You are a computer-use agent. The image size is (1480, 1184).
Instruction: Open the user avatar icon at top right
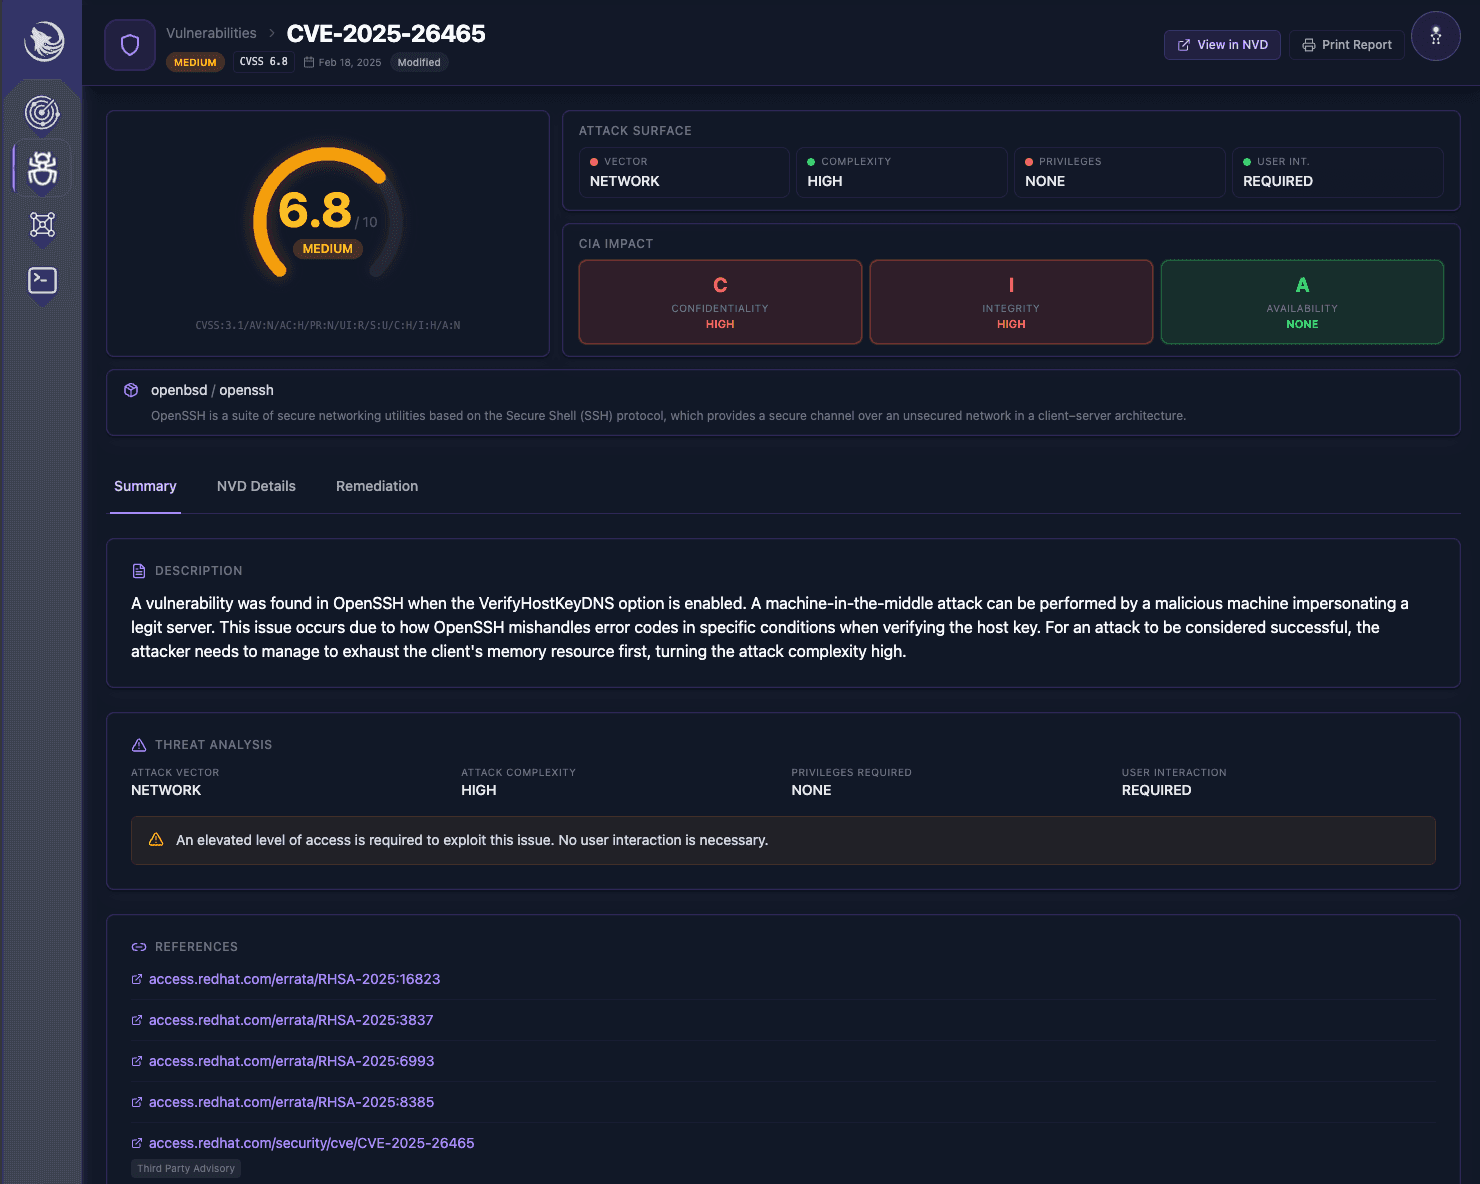click(1435, 36)
